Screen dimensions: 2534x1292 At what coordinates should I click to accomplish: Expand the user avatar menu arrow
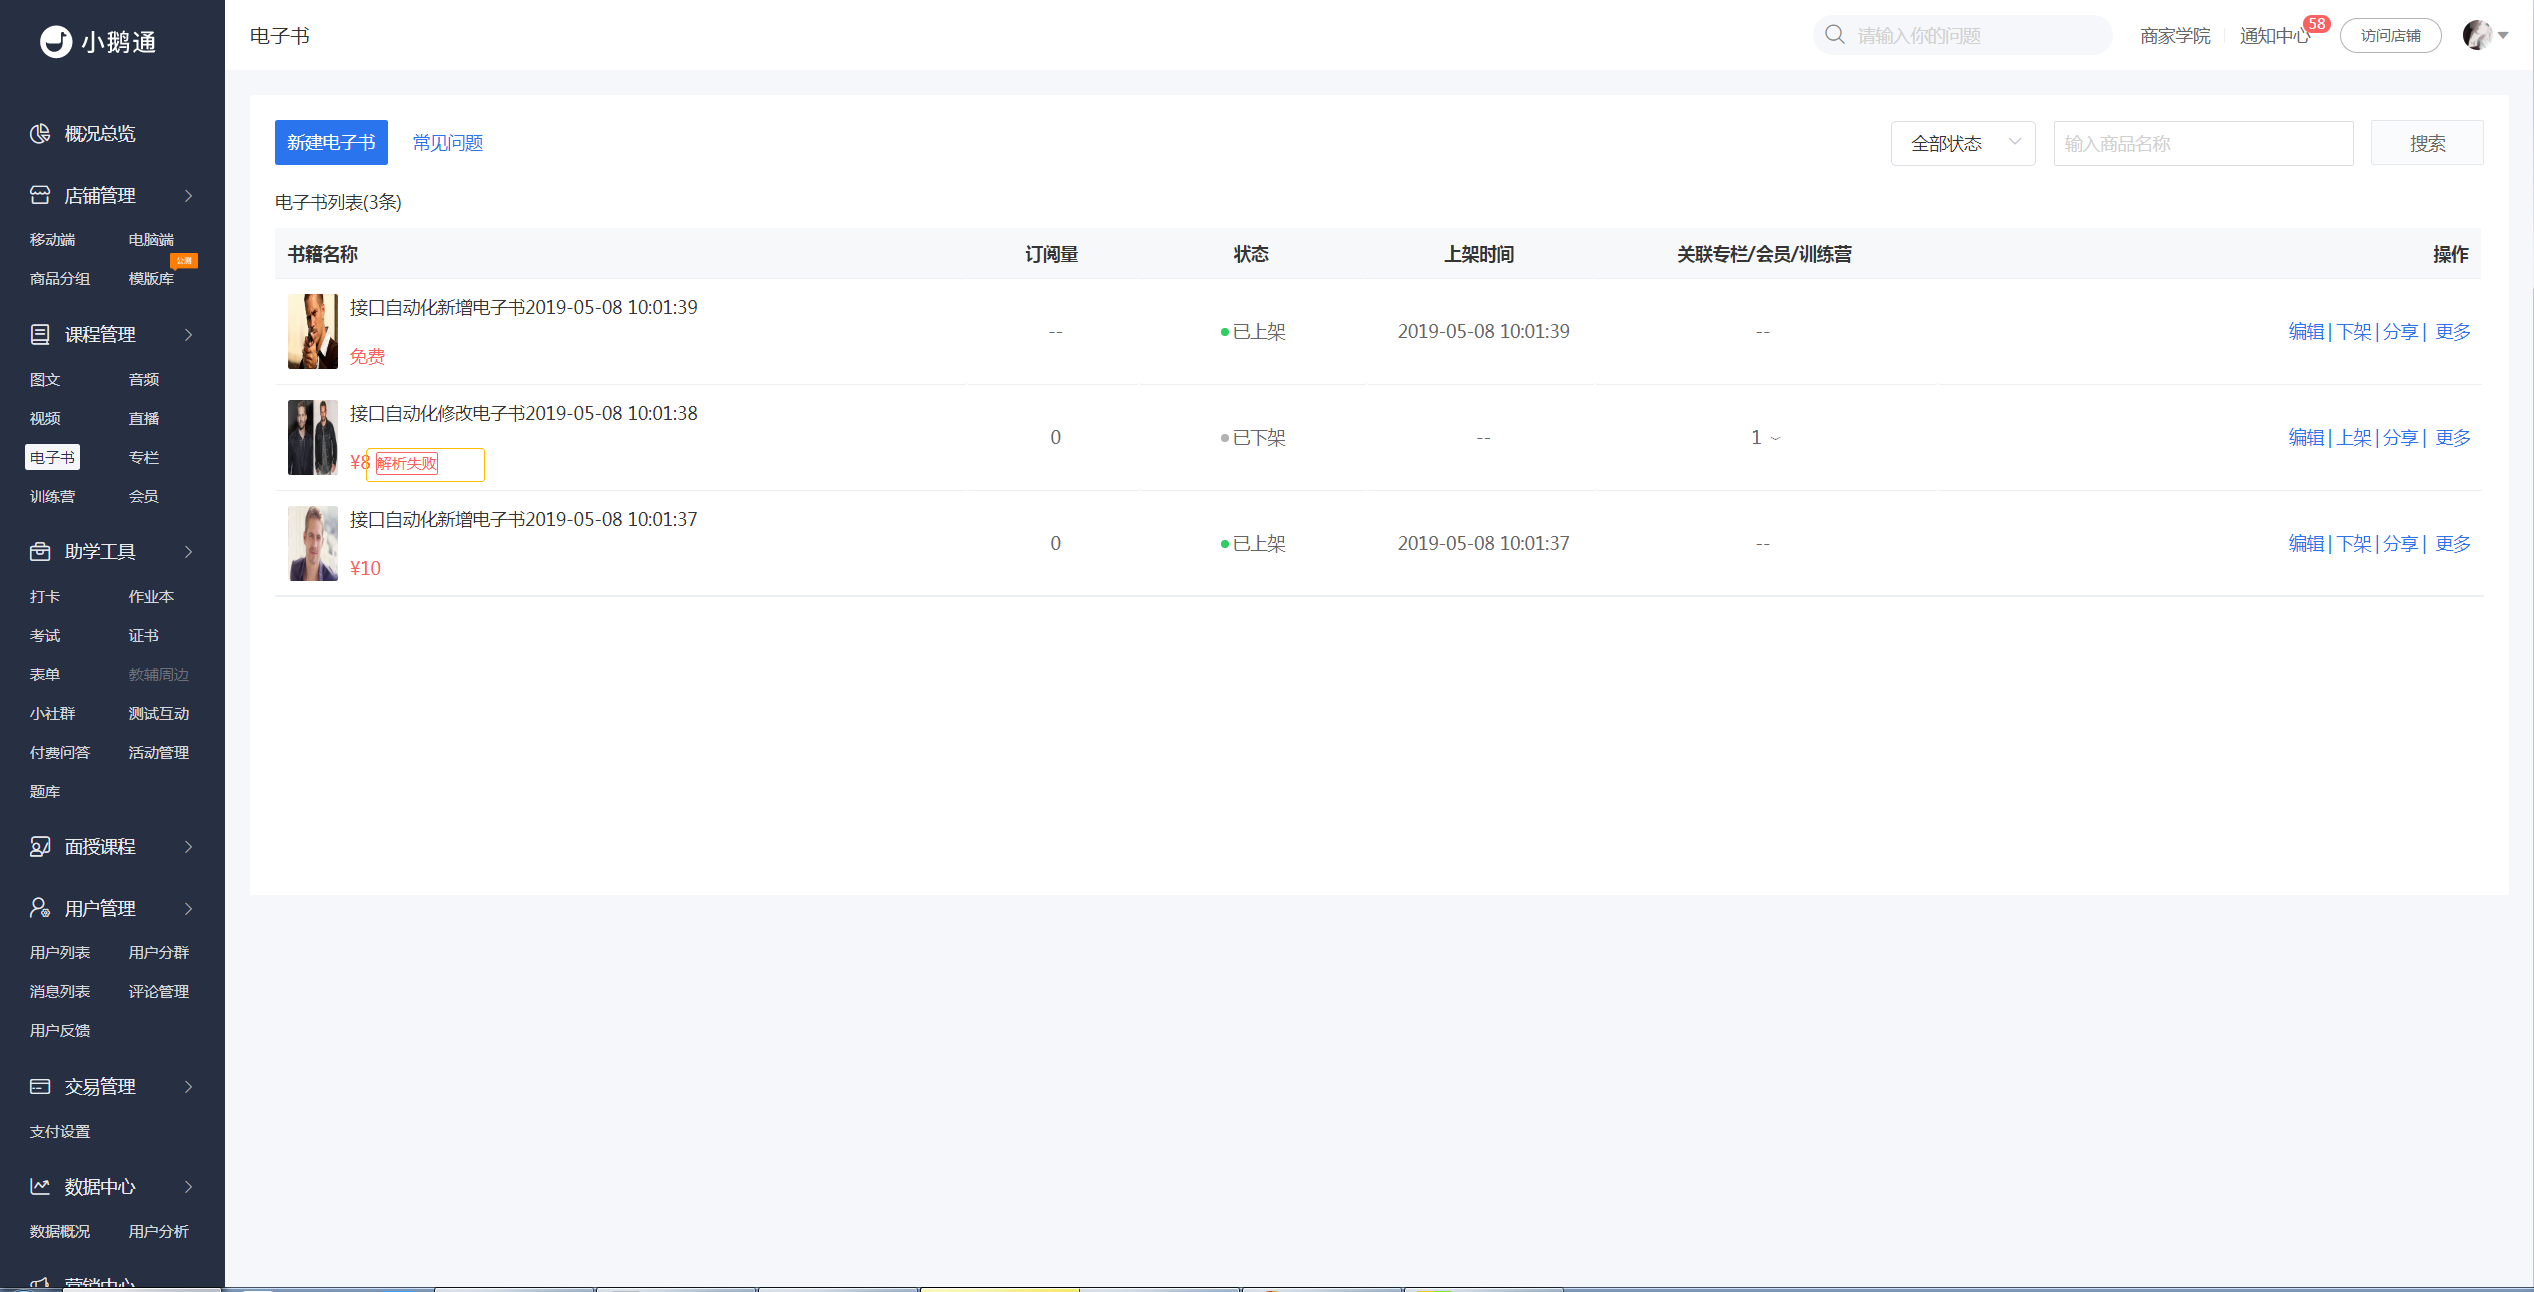2503,35
